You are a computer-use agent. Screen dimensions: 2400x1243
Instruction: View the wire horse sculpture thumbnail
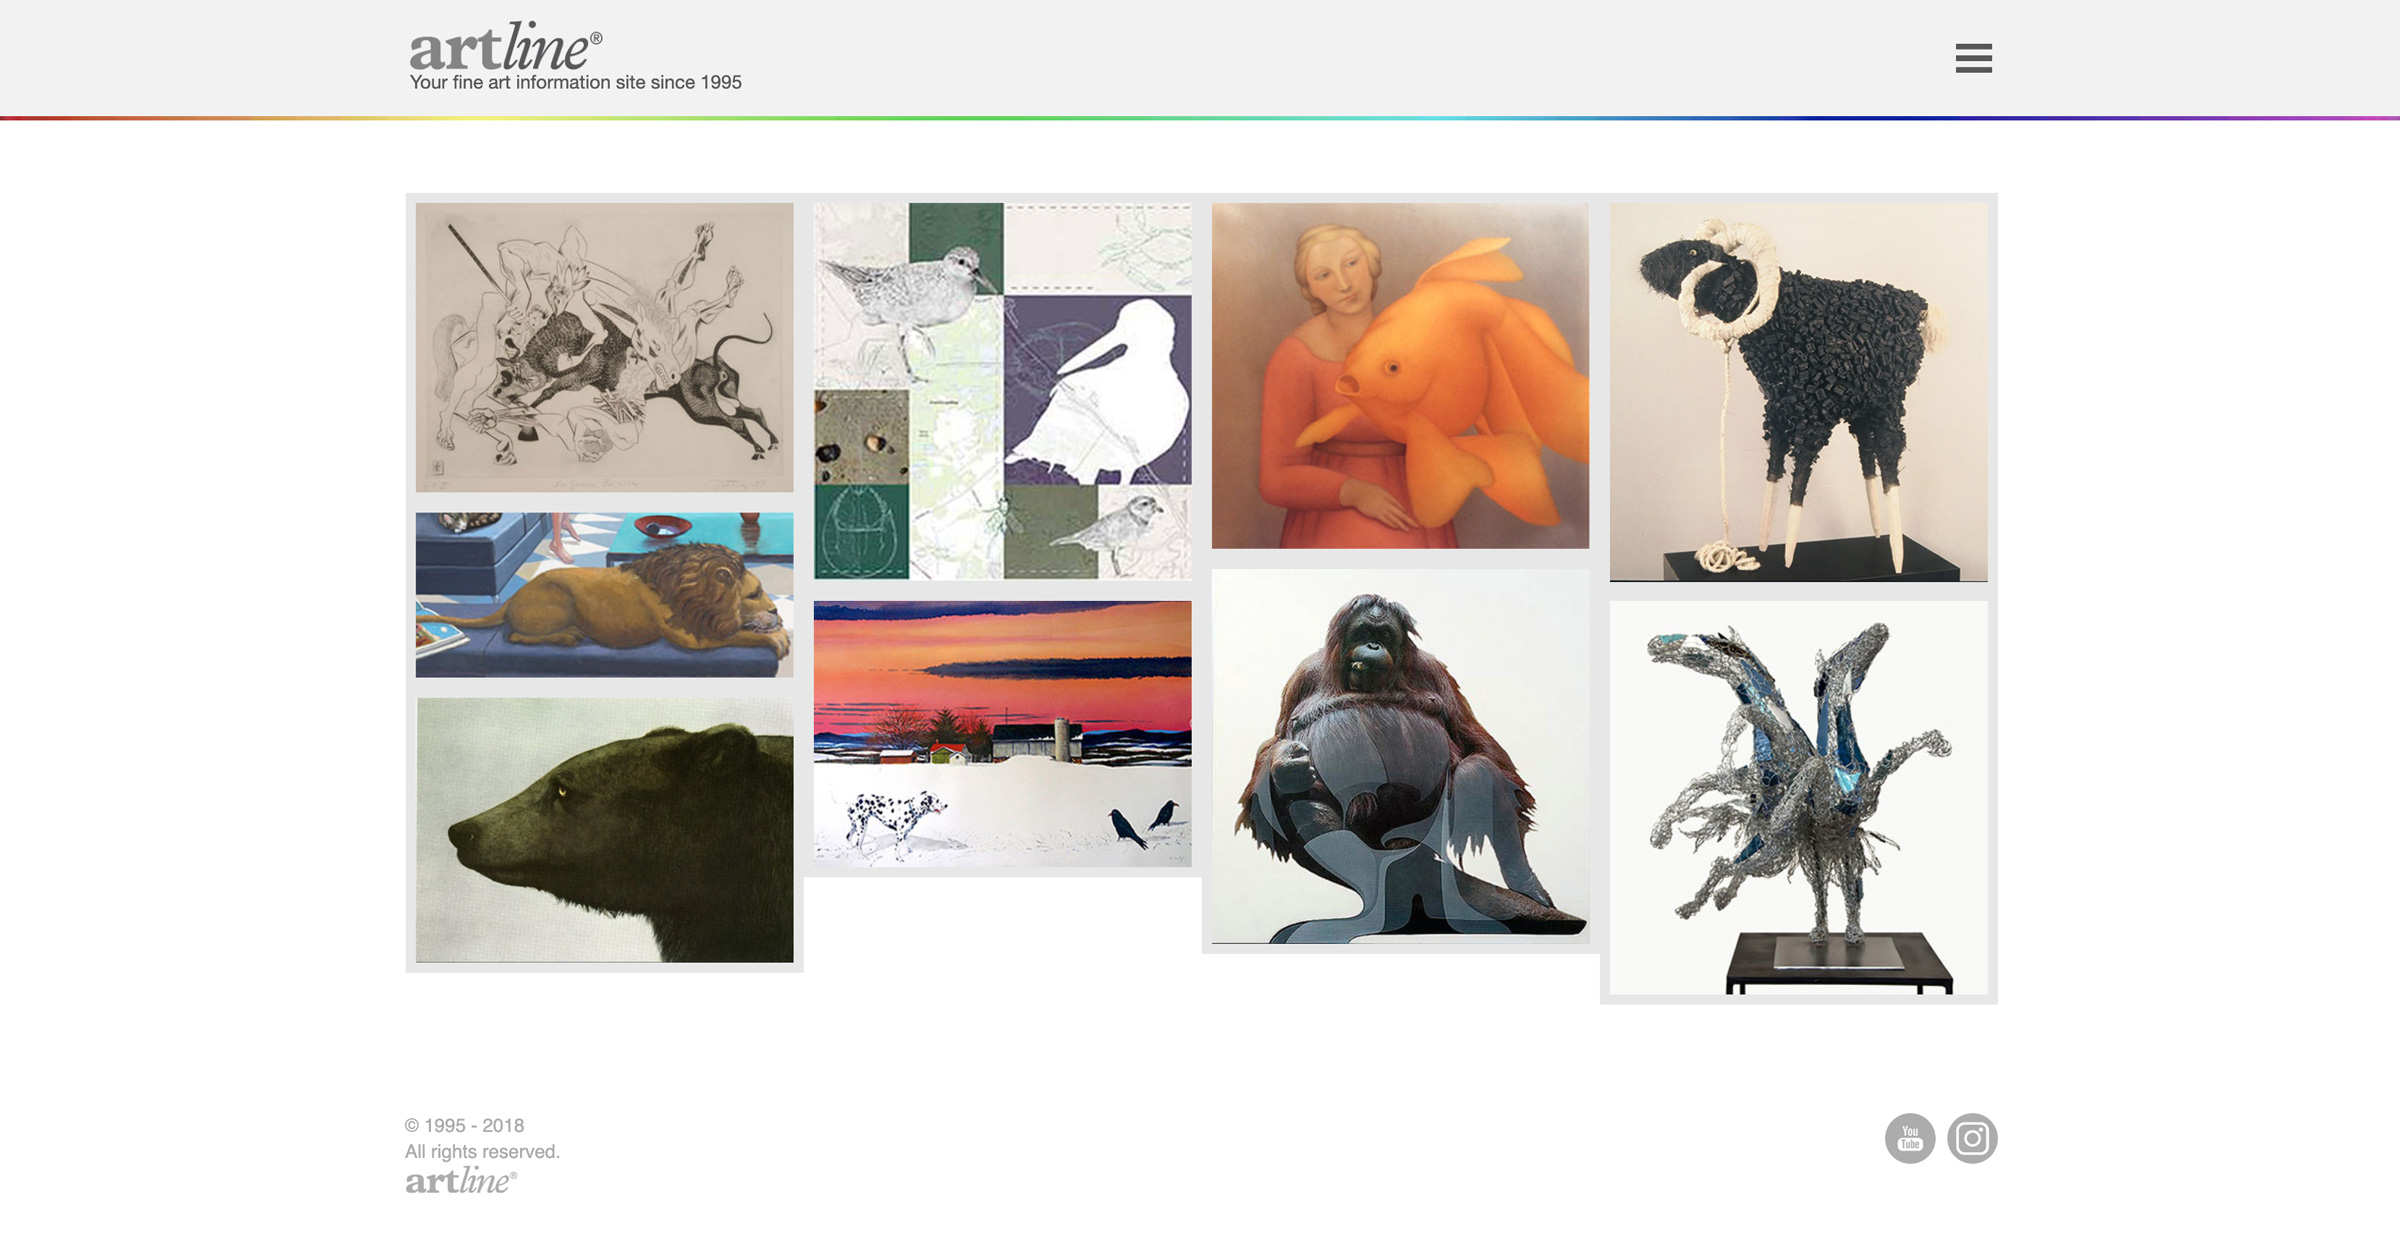point(1798,797)
